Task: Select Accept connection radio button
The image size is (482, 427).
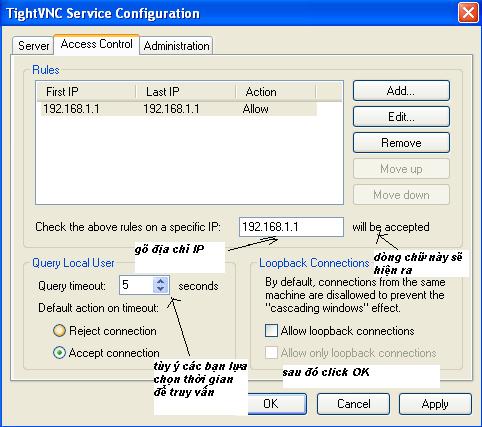Action: (59, 353)
